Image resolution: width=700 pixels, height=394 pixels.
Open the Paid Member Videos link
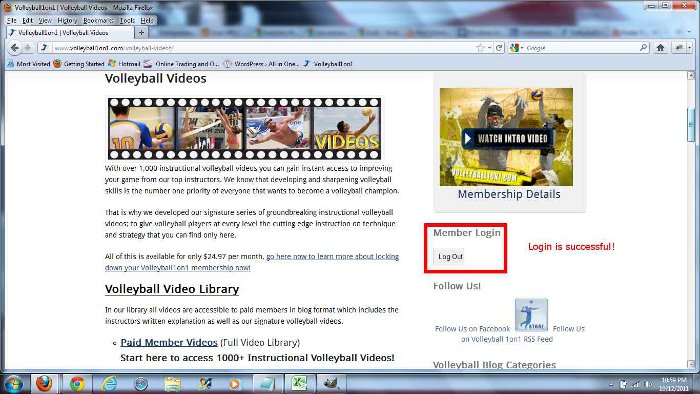(x=169, y=342)
